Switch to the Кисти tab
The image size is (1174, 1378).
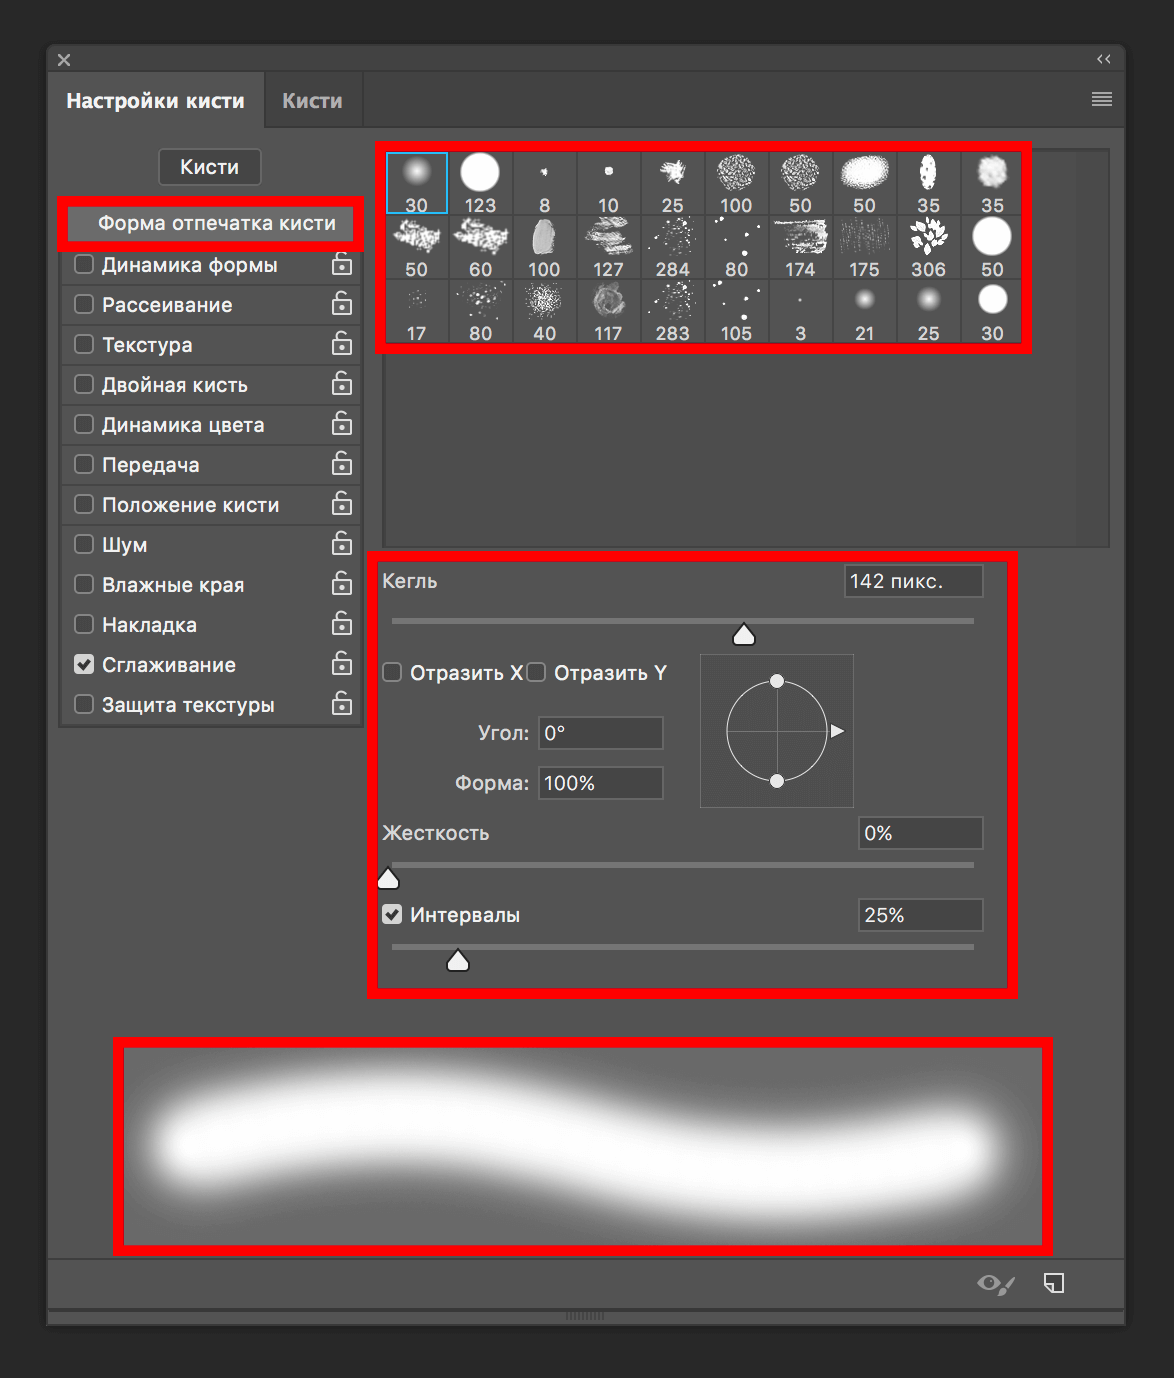coord(312,101)
